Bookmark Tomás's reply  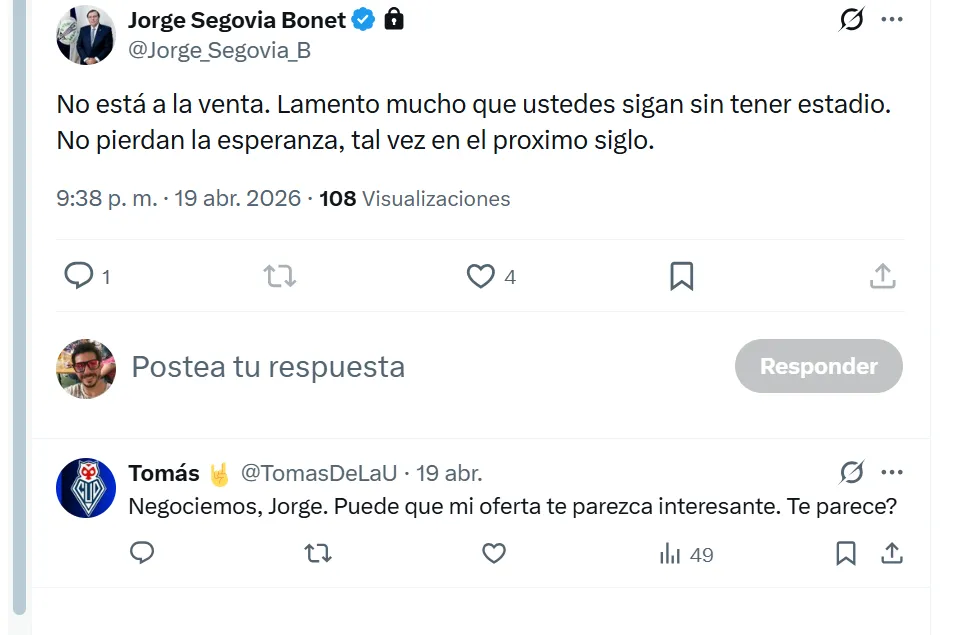pos(847,553)
